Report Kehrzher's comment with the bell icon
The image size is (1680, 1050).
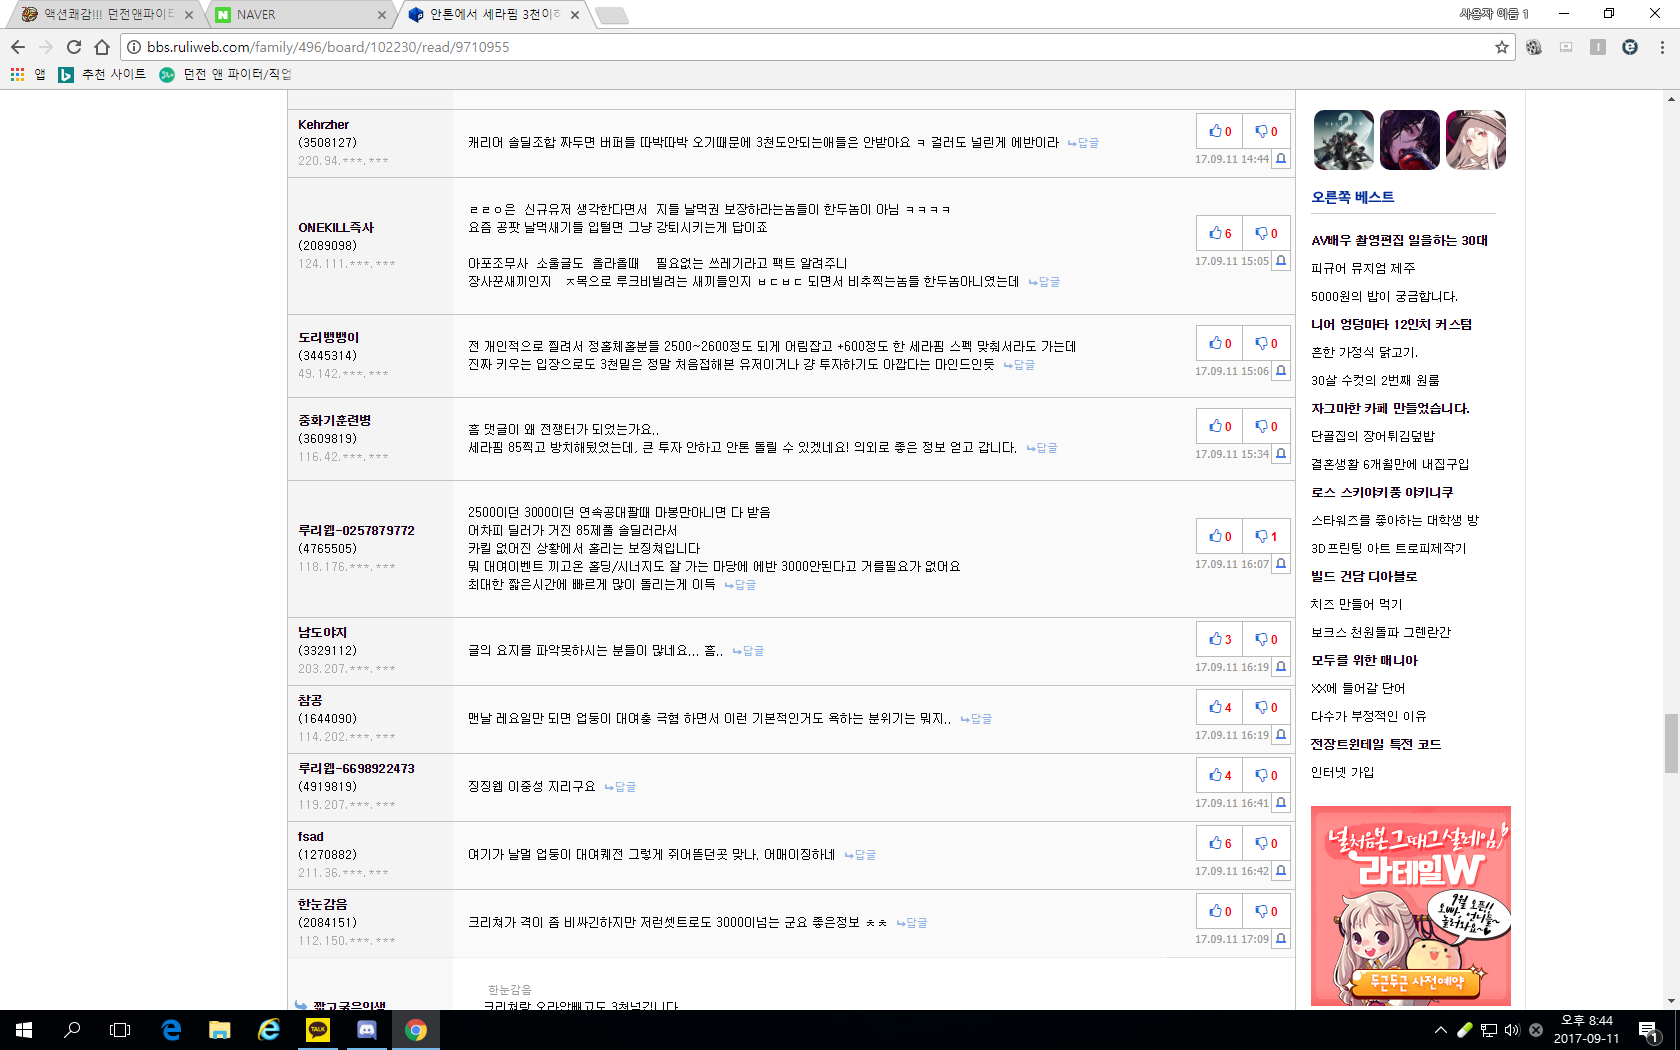click(x=1281, y=159)
